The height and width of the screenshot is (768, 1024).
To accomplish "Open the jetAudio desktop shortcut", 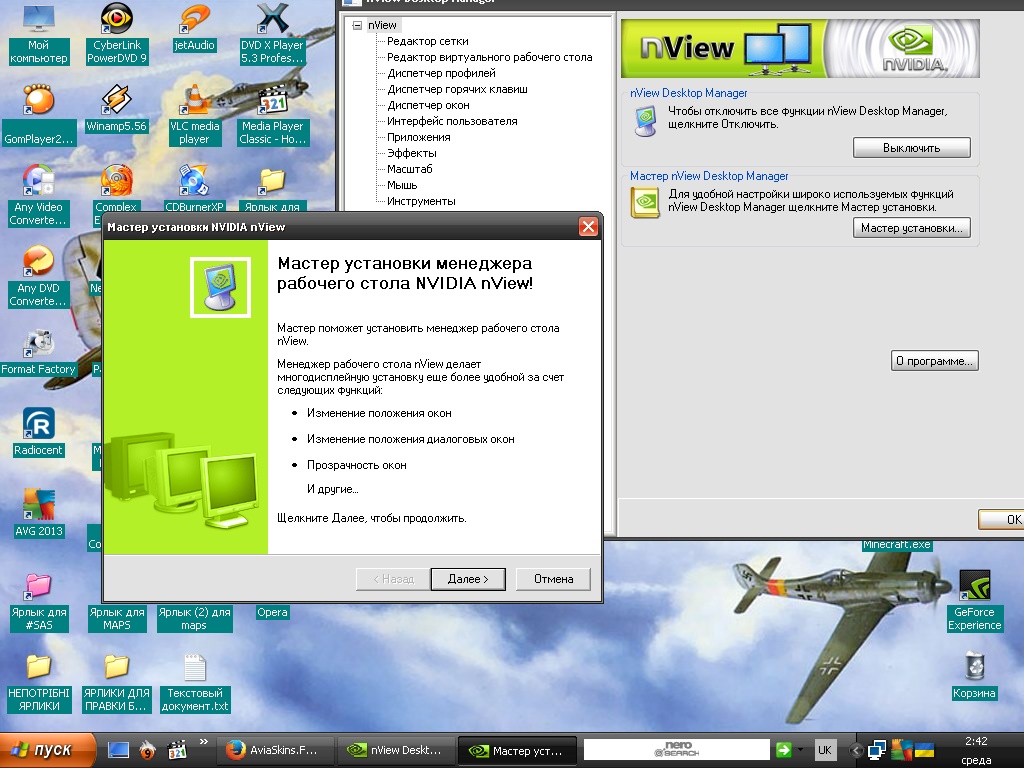I will point(195,27).
